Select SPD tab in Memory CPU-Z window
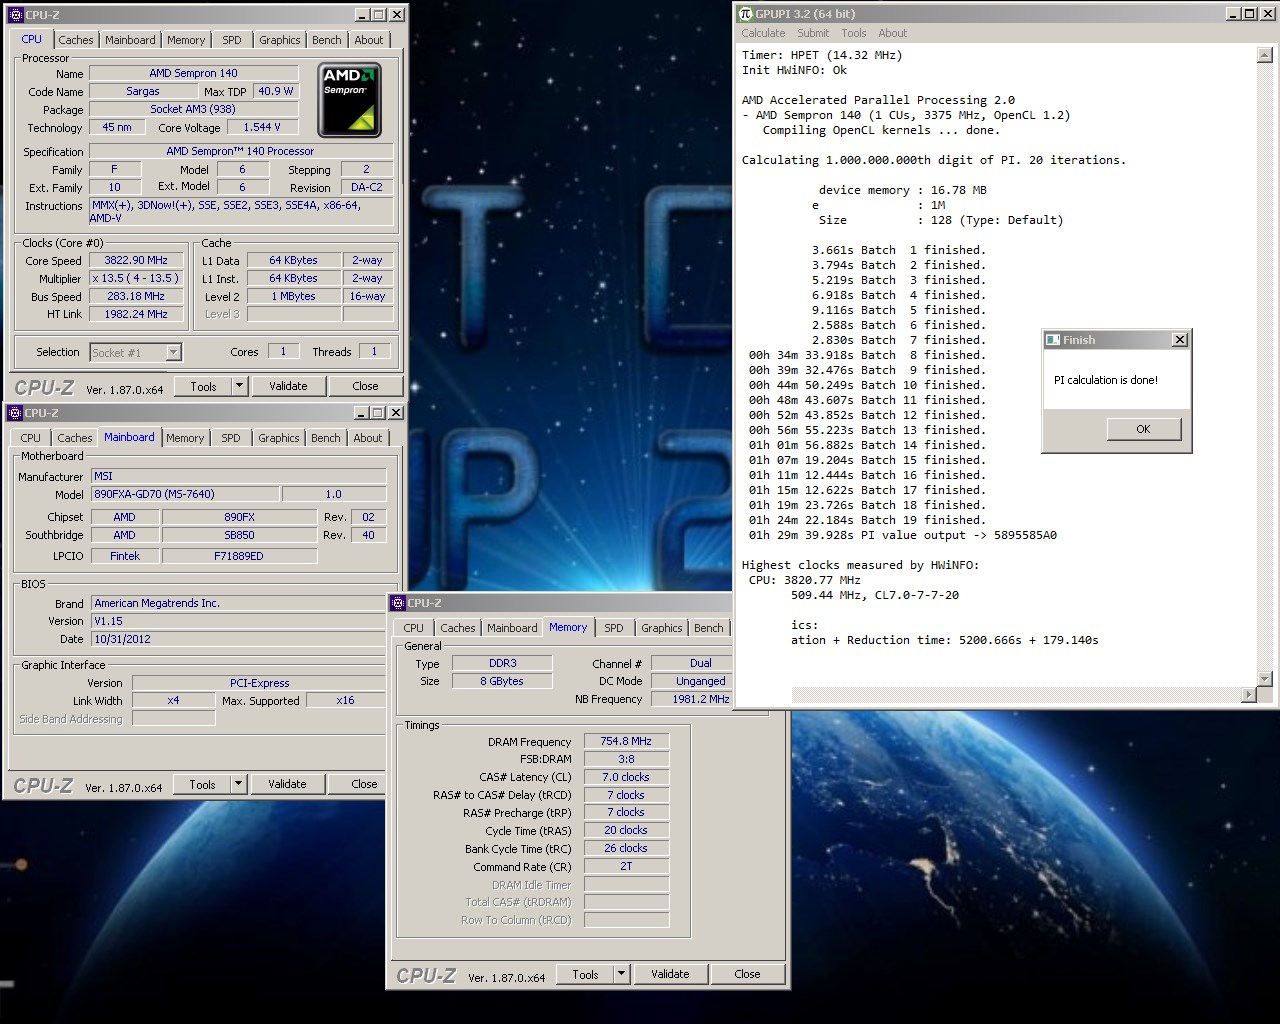1280x1024 pixels. tap(614, 628)
